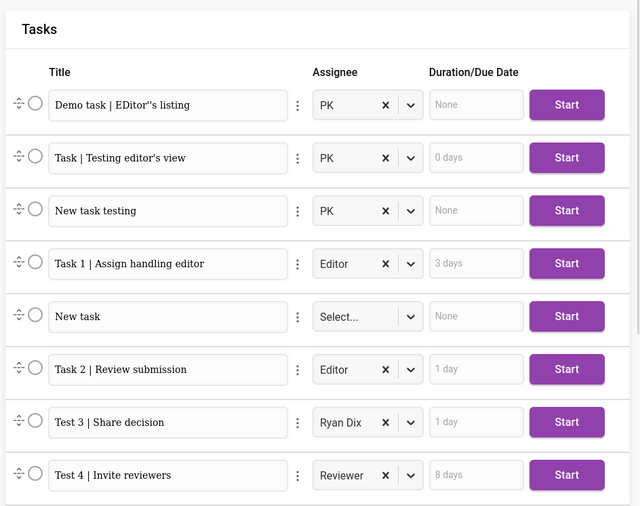Viewport: 640px width, 506px height.
Task: Open assignee dropdown arrow on Task 1 row
Action: point(410,264)
